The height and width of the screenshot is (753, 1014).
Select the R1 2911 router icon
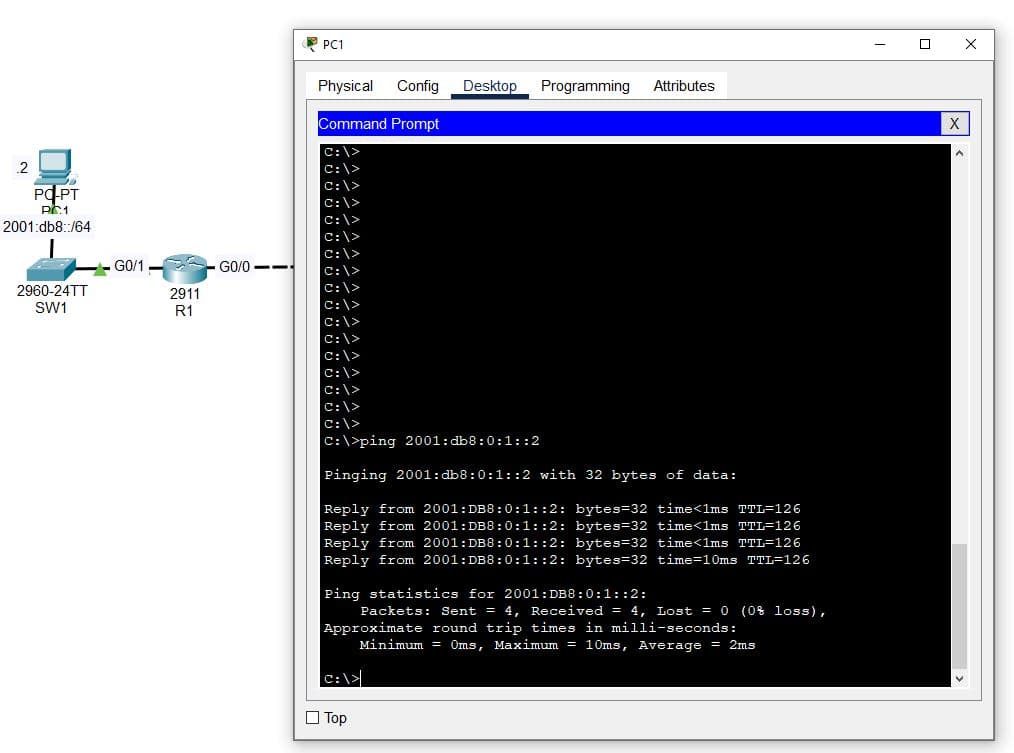(183, 267)
